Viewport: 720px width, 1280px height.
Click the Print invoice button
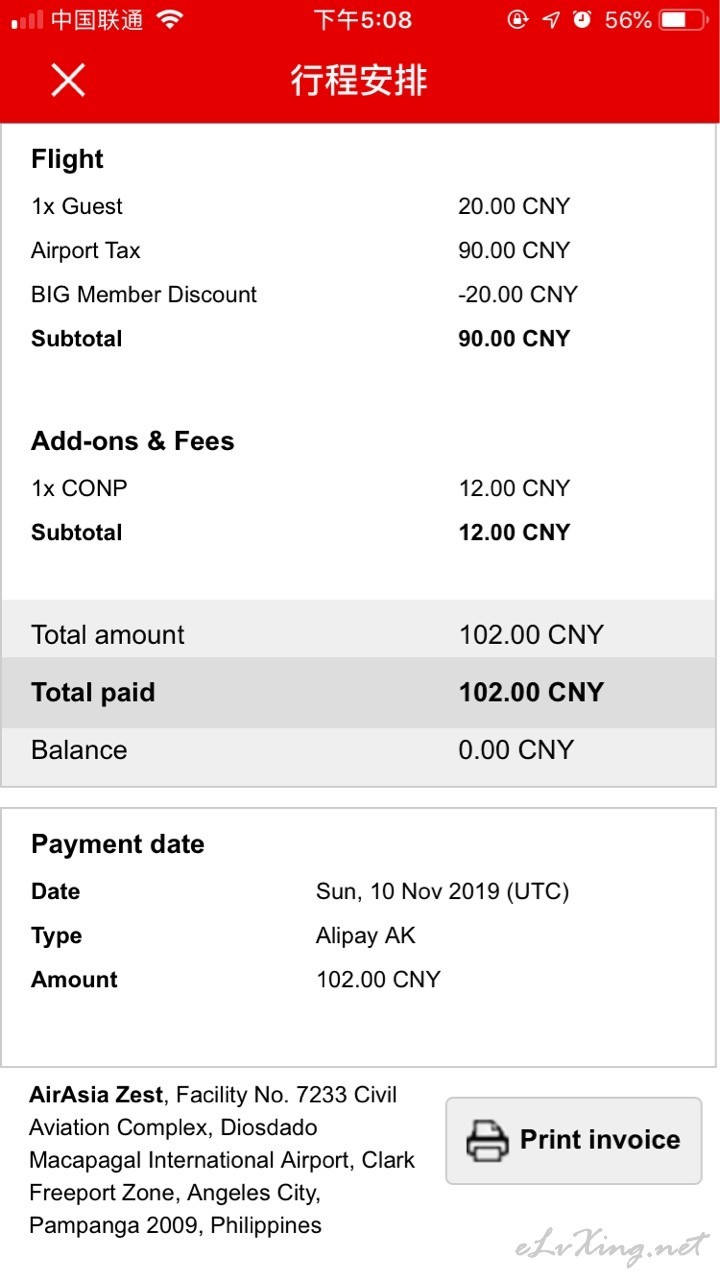[574, 1141]
